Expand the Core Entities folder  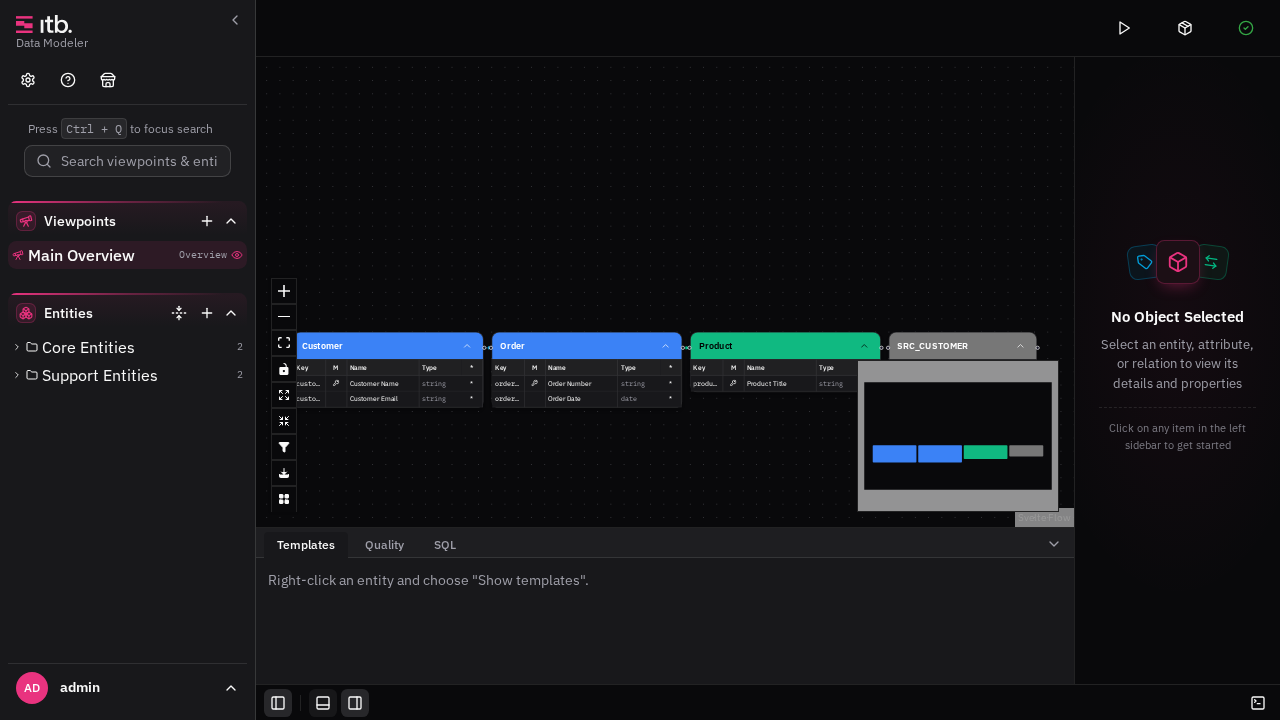pos(17,347)
